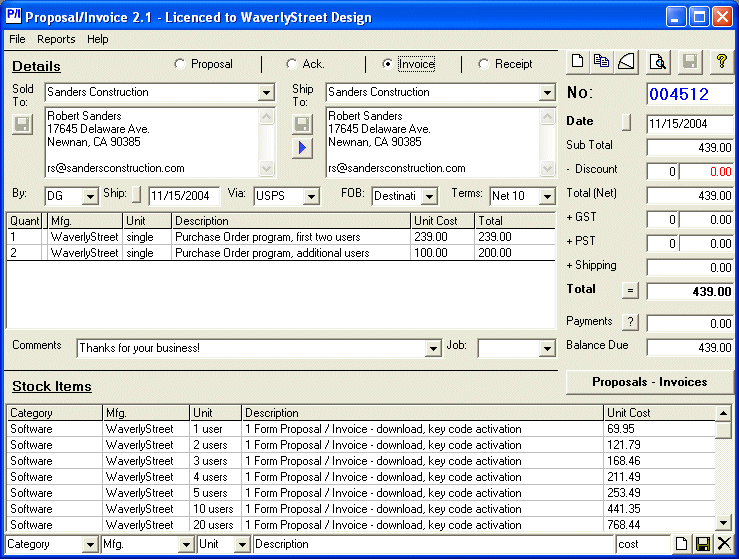
Task: Click the P/I application title bar icon
Action: click(x=14, y=16)
